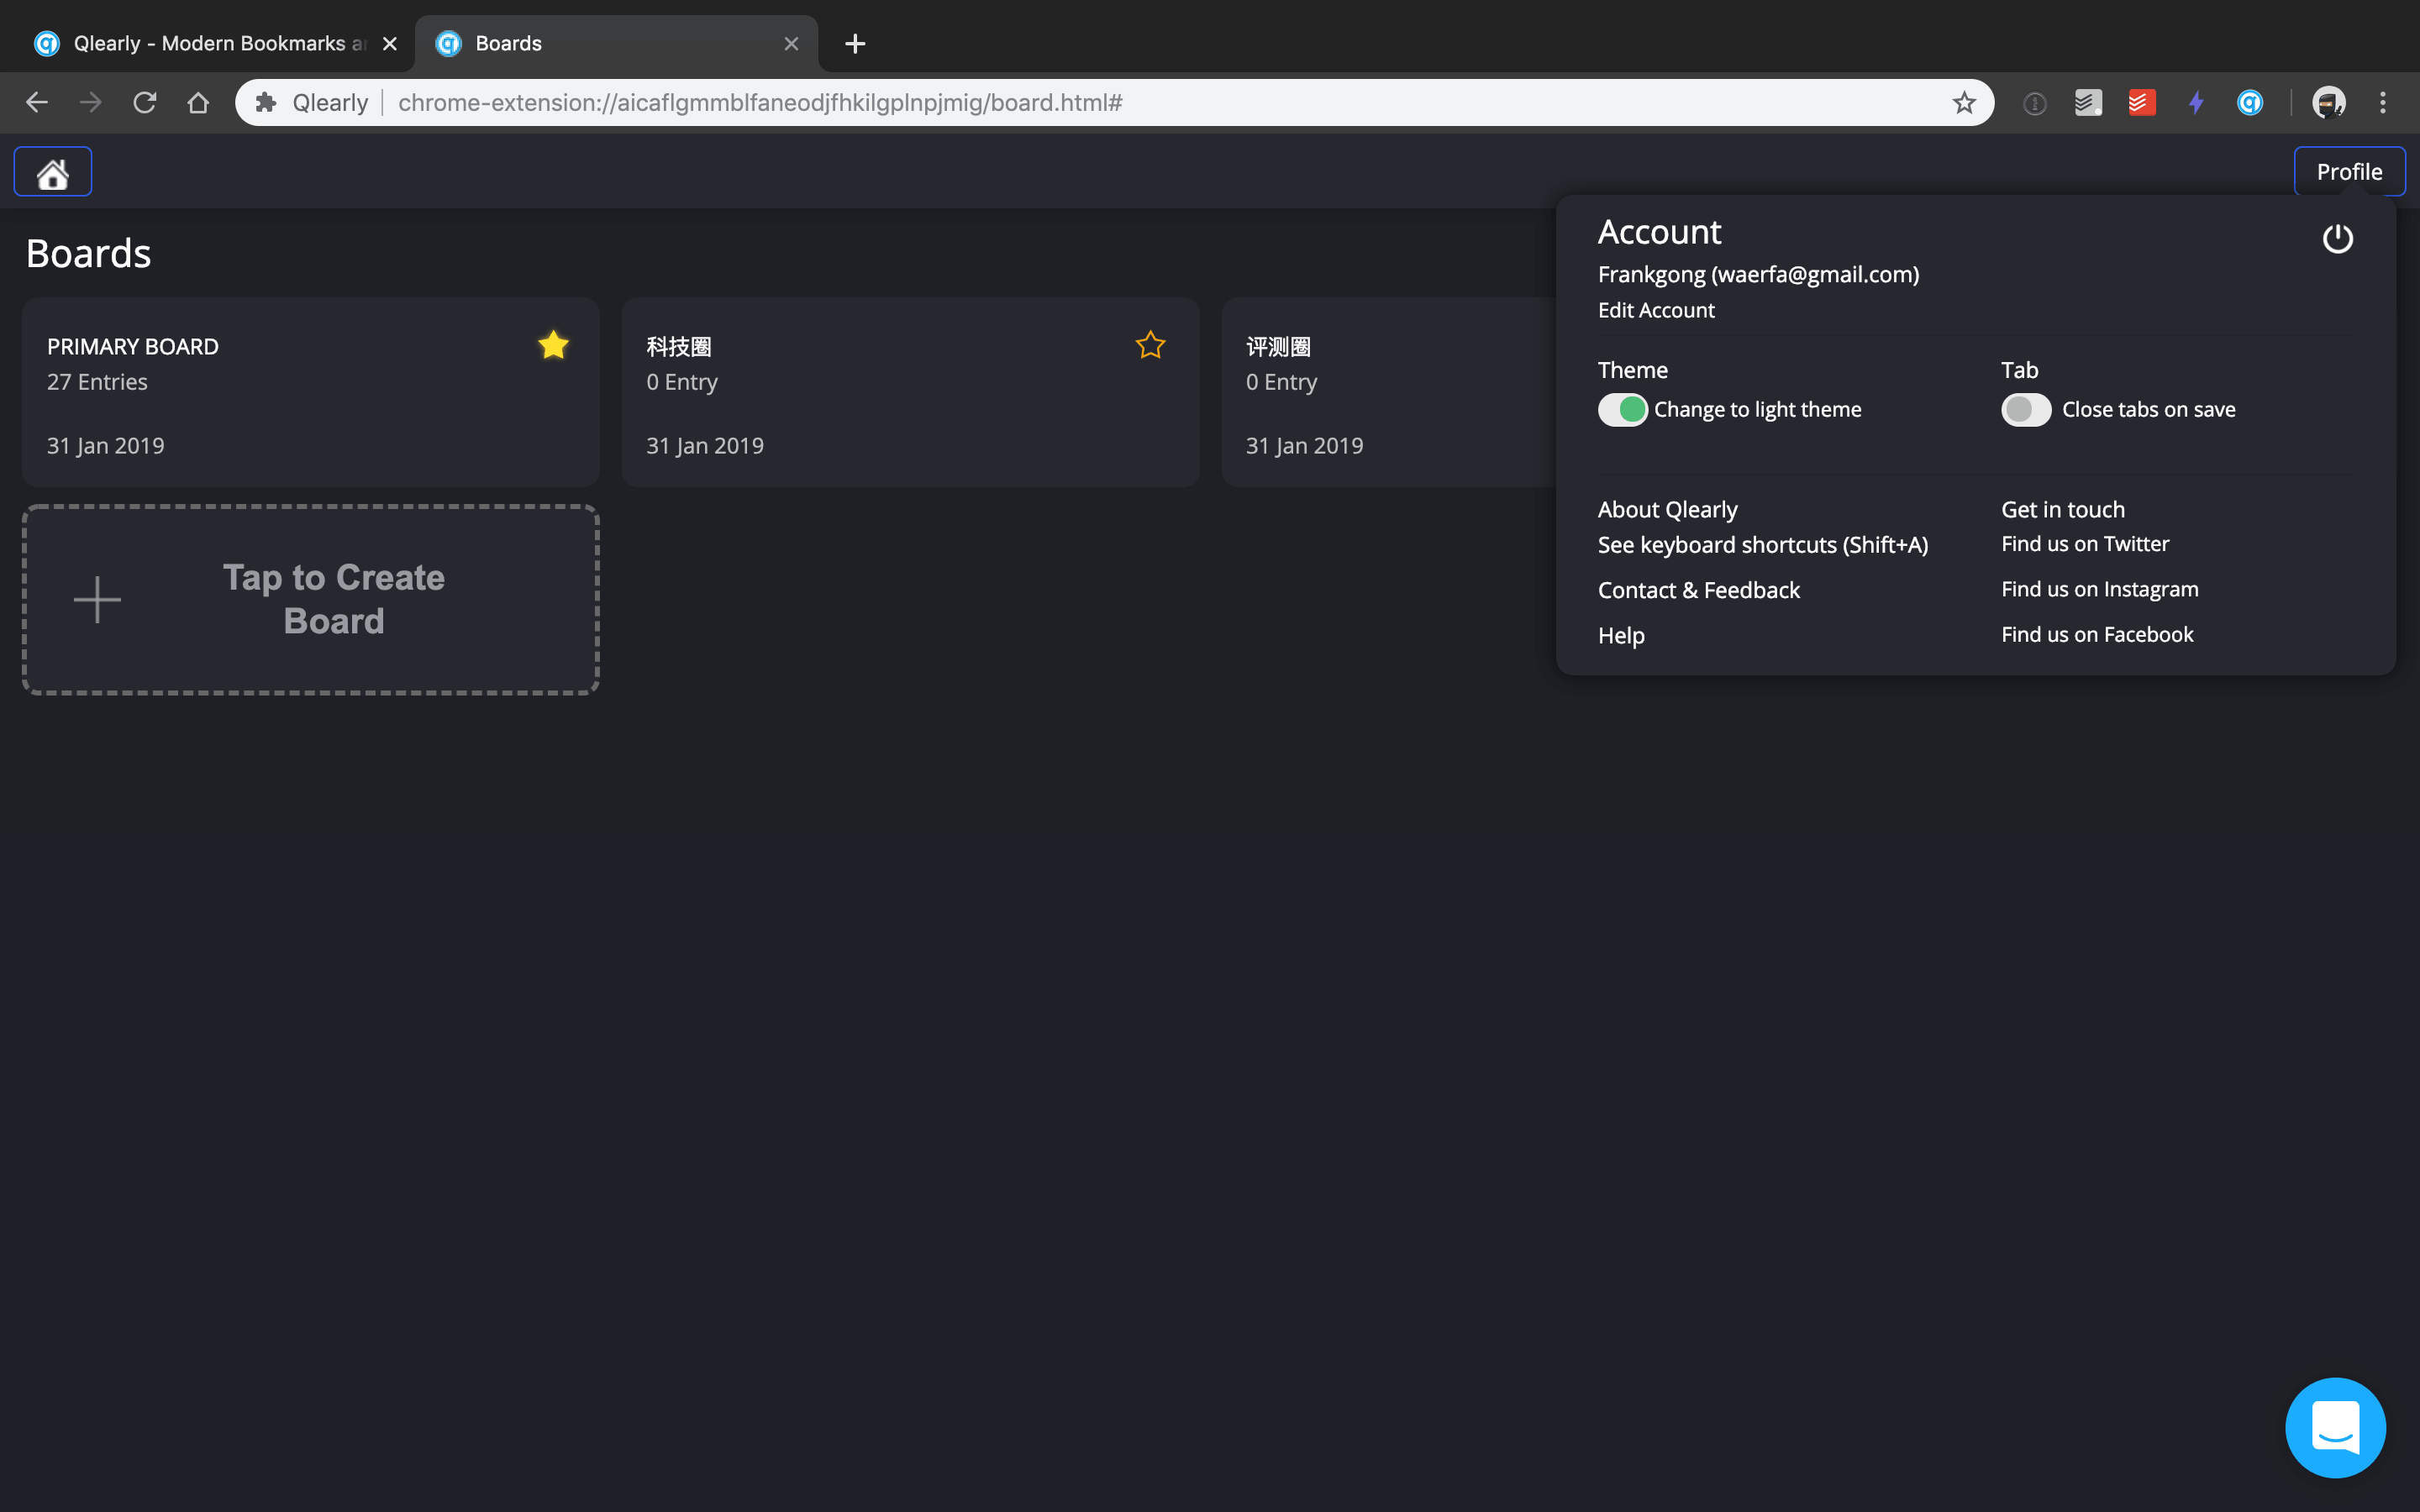
Task: Click the Qlearly home icon button
Action: [53, 172]
